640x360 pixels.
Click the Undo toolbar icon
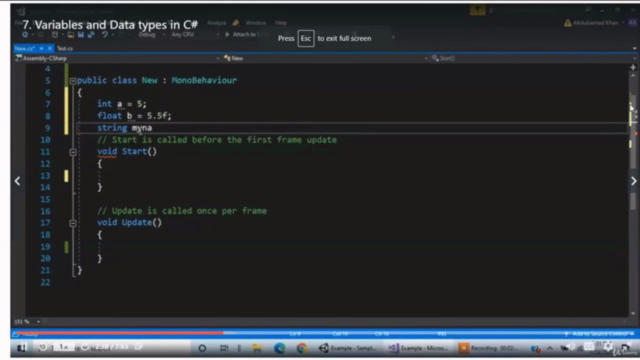[105, 35]
